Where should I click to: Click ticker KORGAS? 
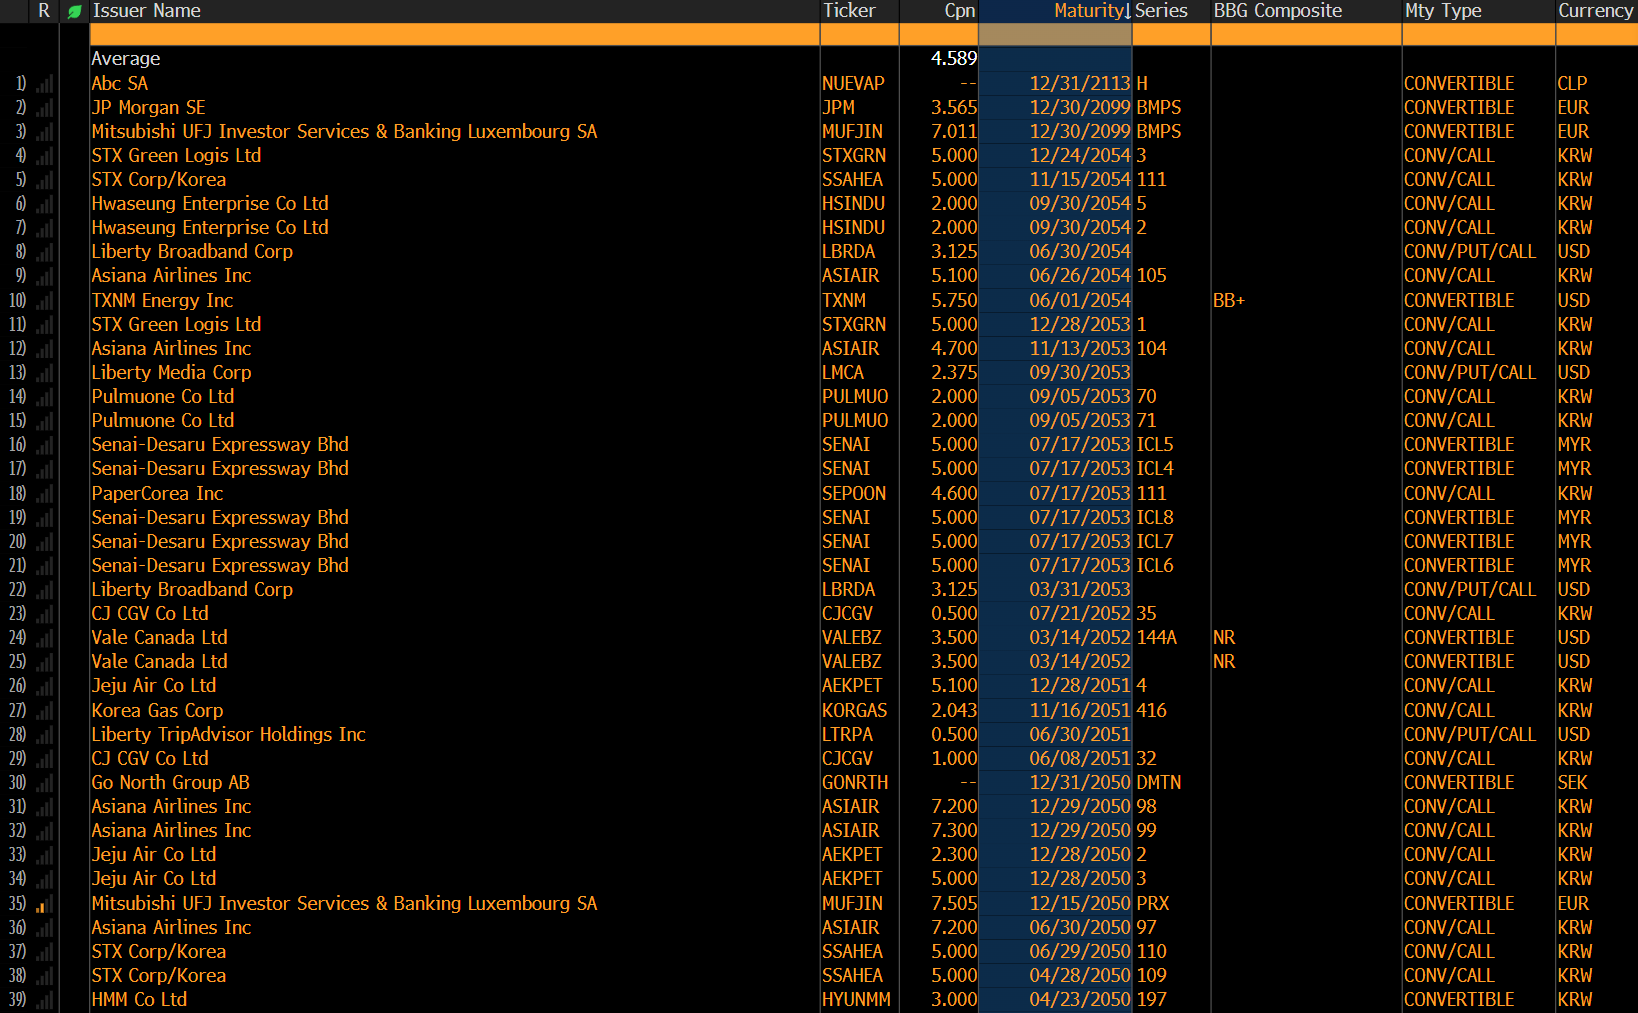point(855,711)
